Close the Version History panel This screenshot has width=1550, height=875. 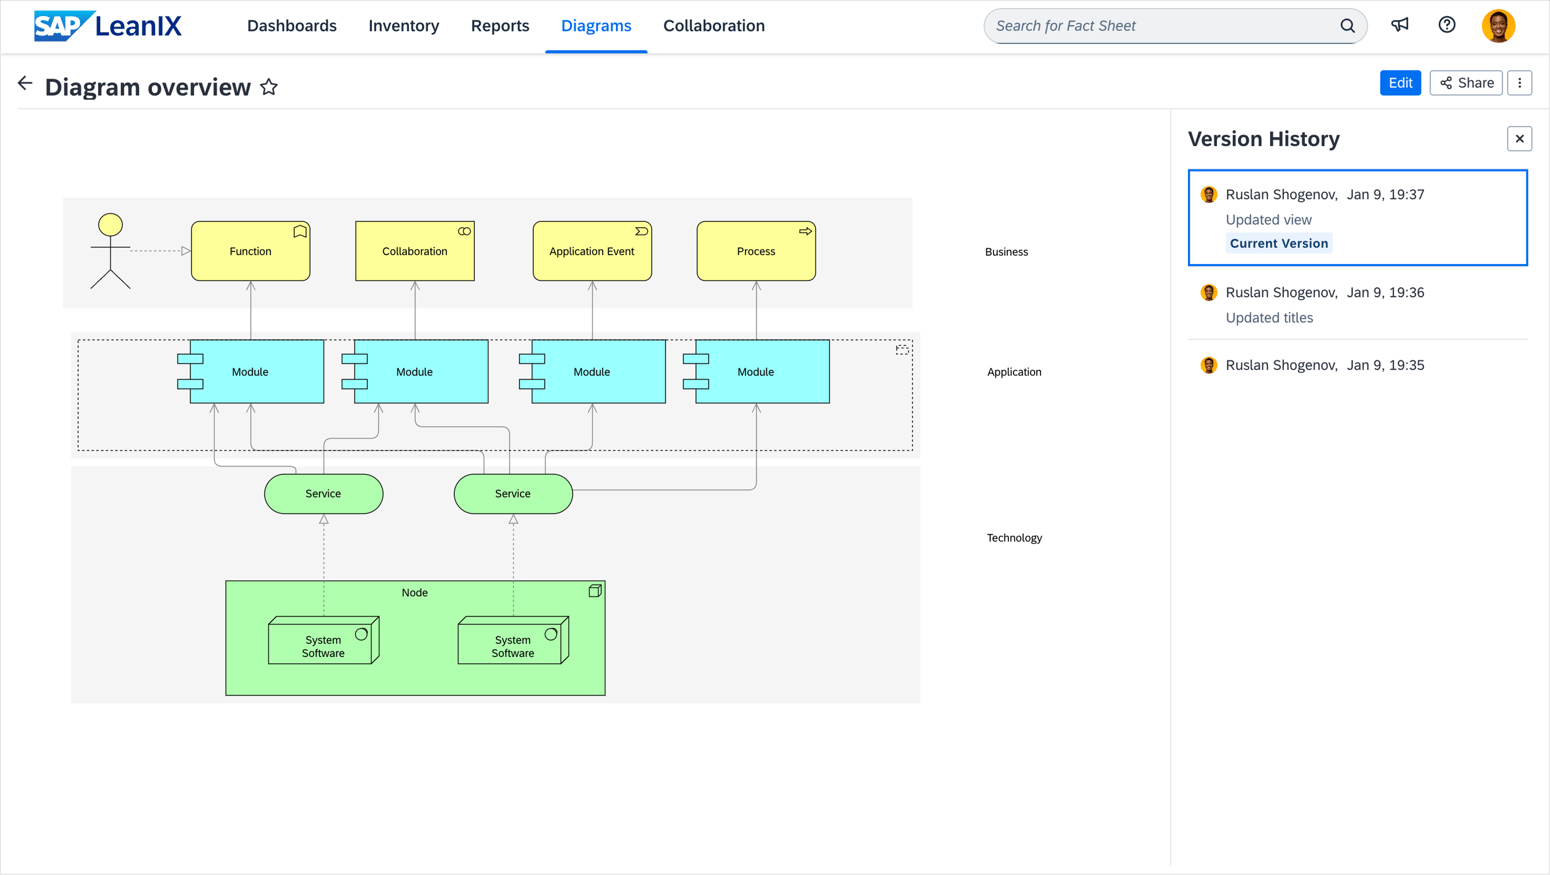tap(1519, 139)
